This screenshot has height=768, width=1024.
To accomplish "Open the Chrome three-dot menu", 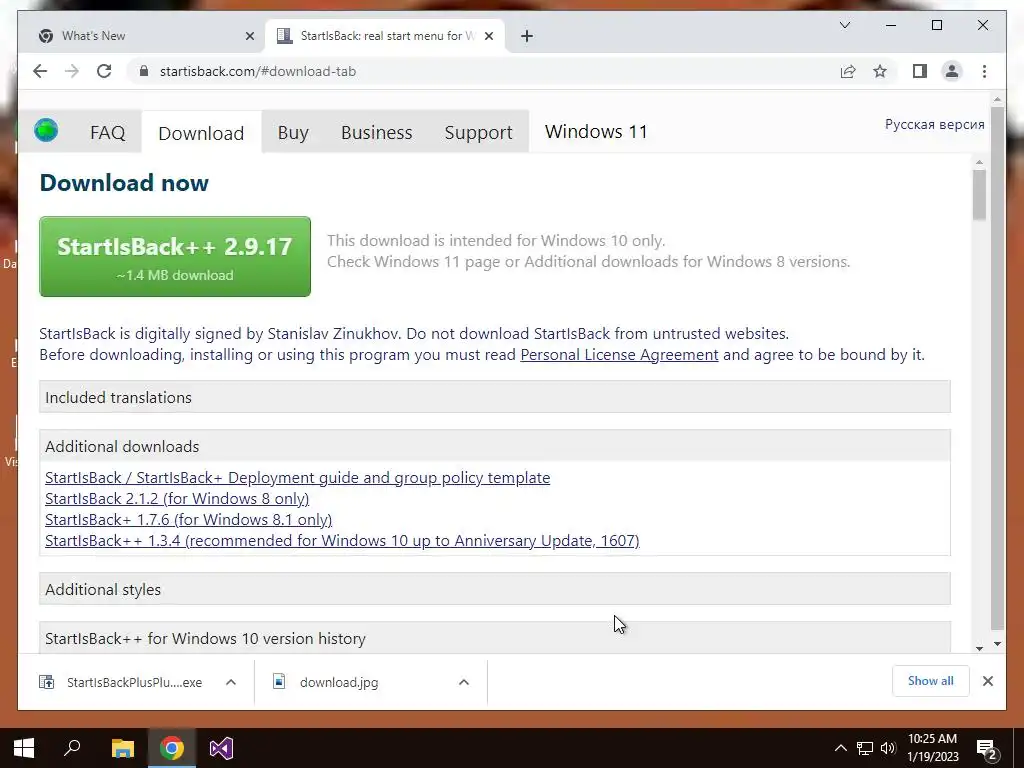I will coord(984,71).
